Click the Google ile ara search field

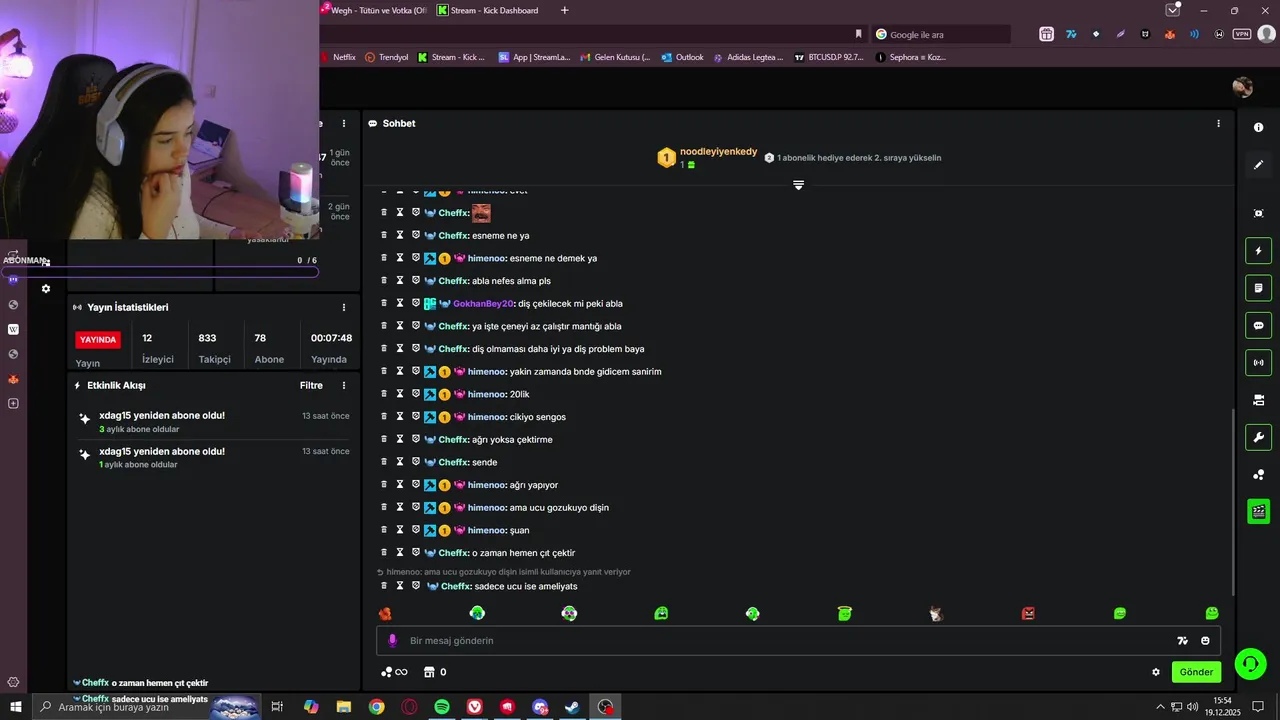[x=940, y=34]
